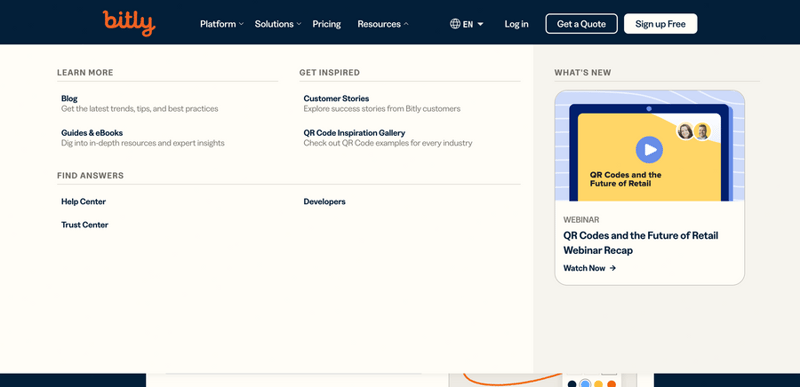The height and width of the screenshot is (387, 800).
Task: Click 'Check out QR Code examples for every industry'
Action: 388,143
